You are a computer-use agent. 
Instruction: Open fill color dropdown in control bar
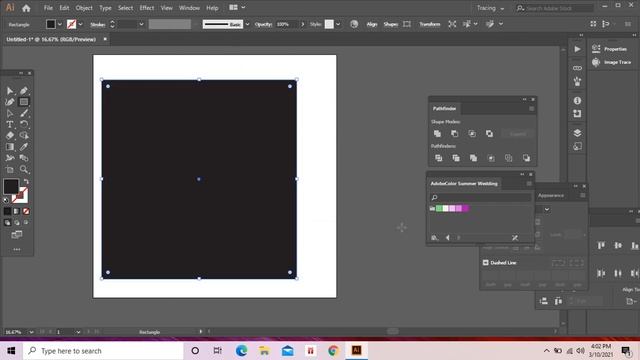click(60, 24)
